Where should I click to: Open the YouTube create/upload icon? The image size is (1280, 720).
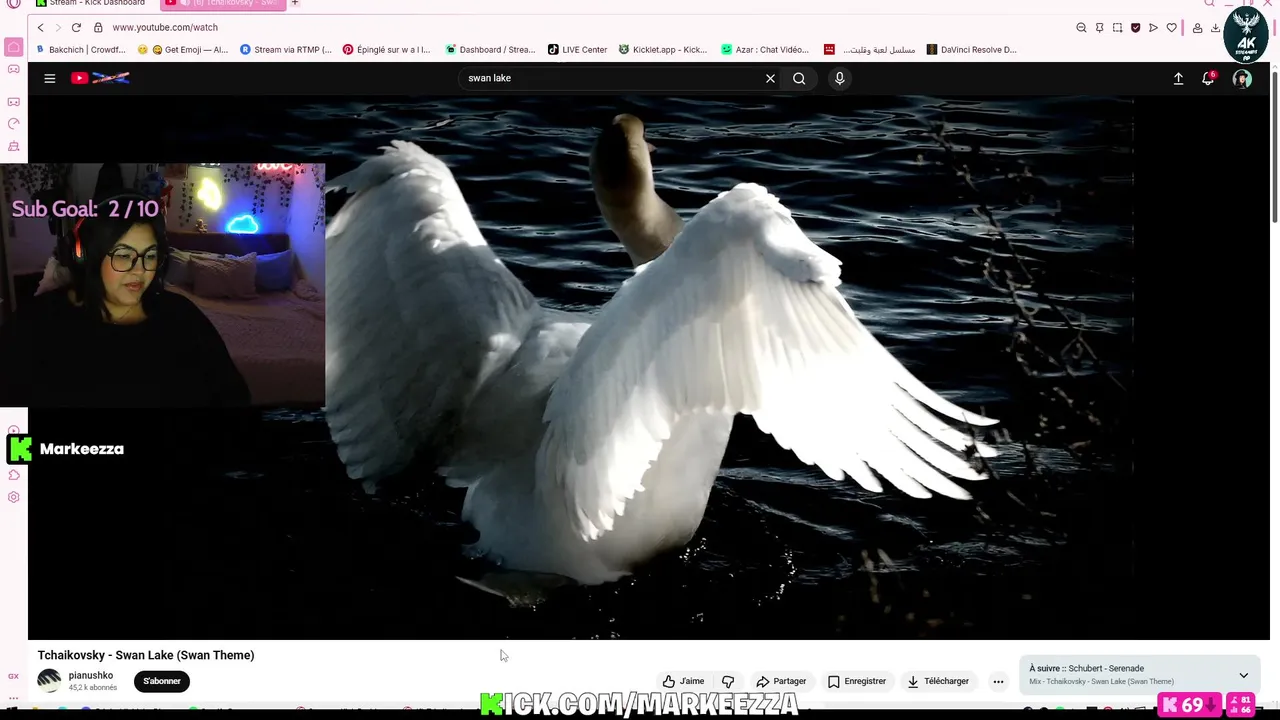pyautogui.click(x=1178, y=78)
